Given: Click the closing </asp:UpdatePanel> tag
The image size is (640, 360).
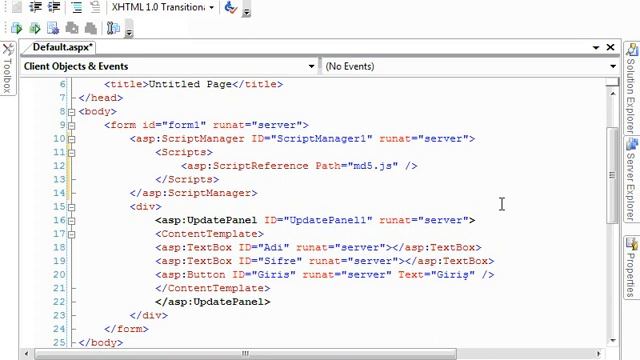Looking at the screenshot, I should 213,302.
